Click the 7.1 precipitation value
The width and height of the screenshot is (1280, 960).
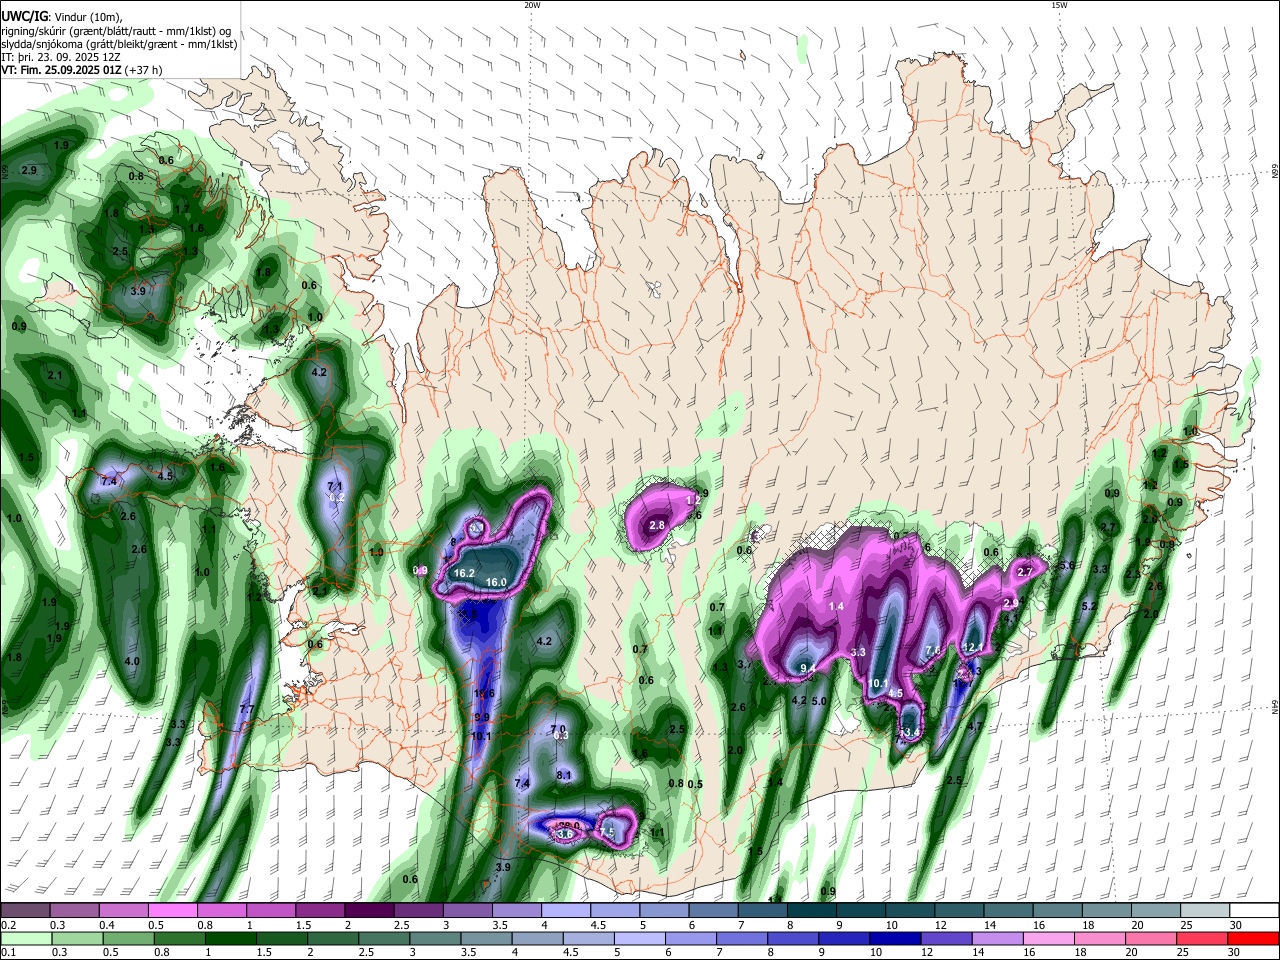click(x=335, y=486)
